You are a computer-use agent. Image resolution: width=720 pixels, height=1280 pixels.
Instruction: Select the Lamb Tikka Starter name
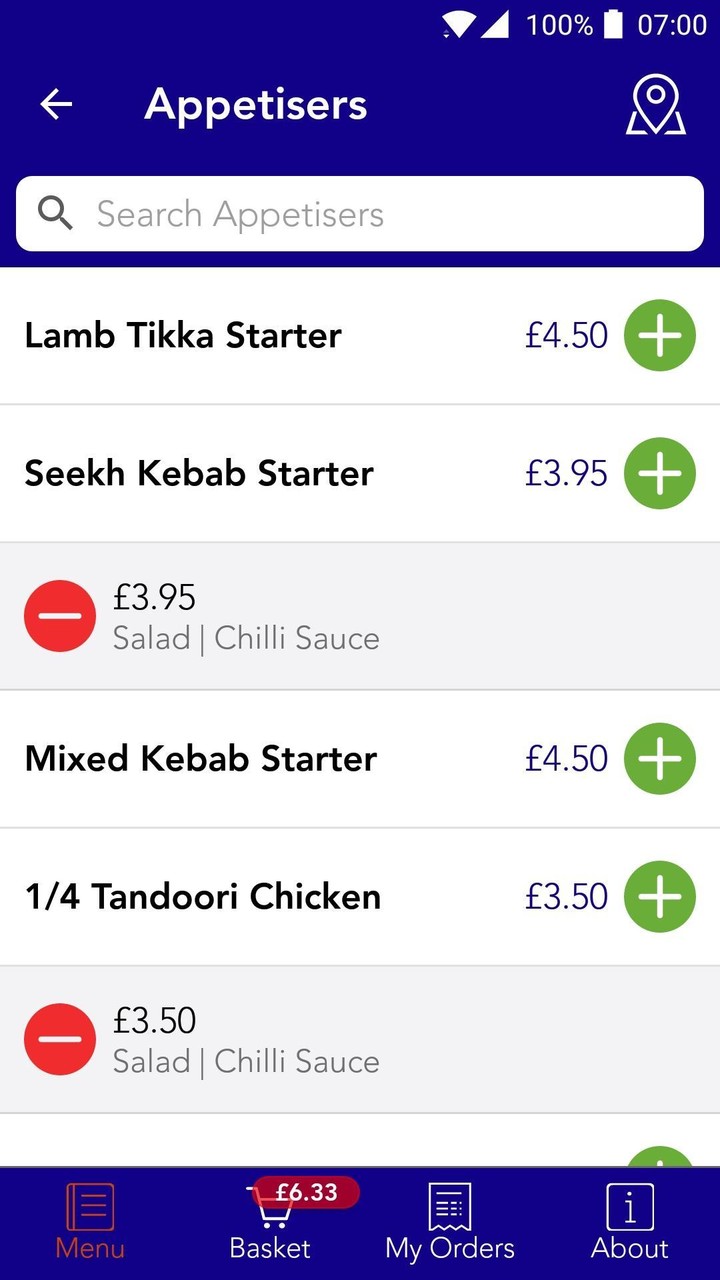tap(183, 335)
